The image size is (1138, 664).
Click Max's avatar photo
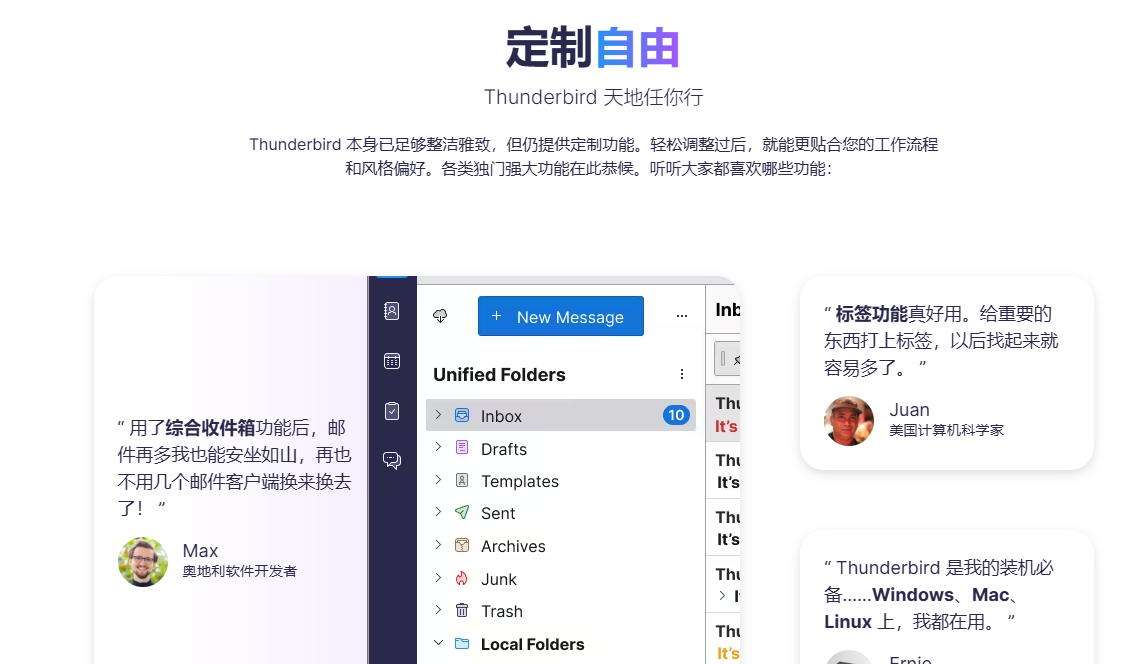tap(143, 562)
